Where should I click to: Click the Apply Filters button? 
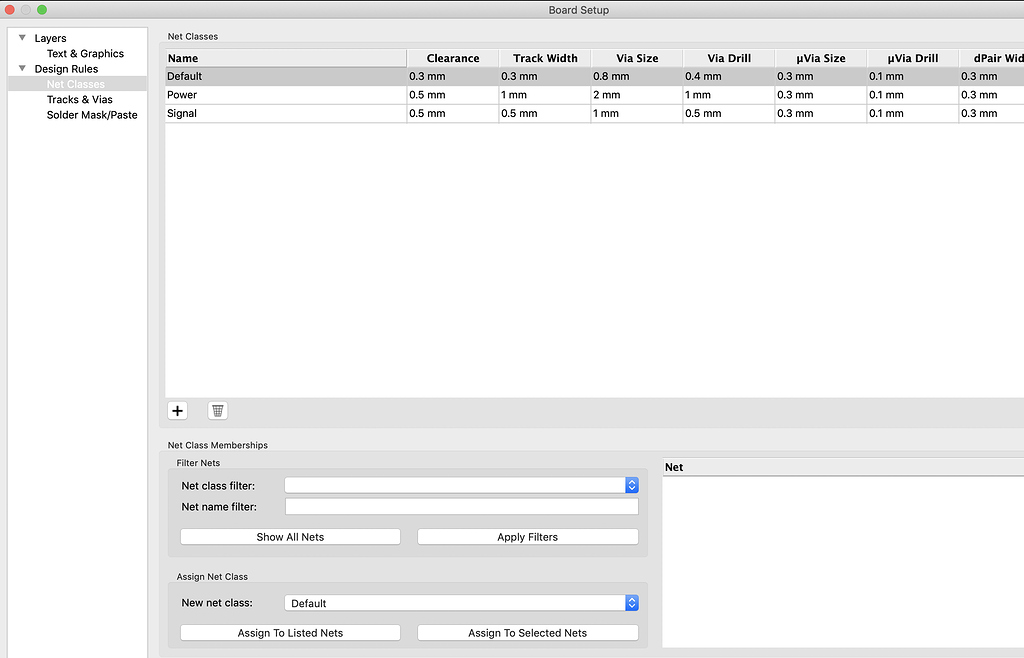coord(527,537)
